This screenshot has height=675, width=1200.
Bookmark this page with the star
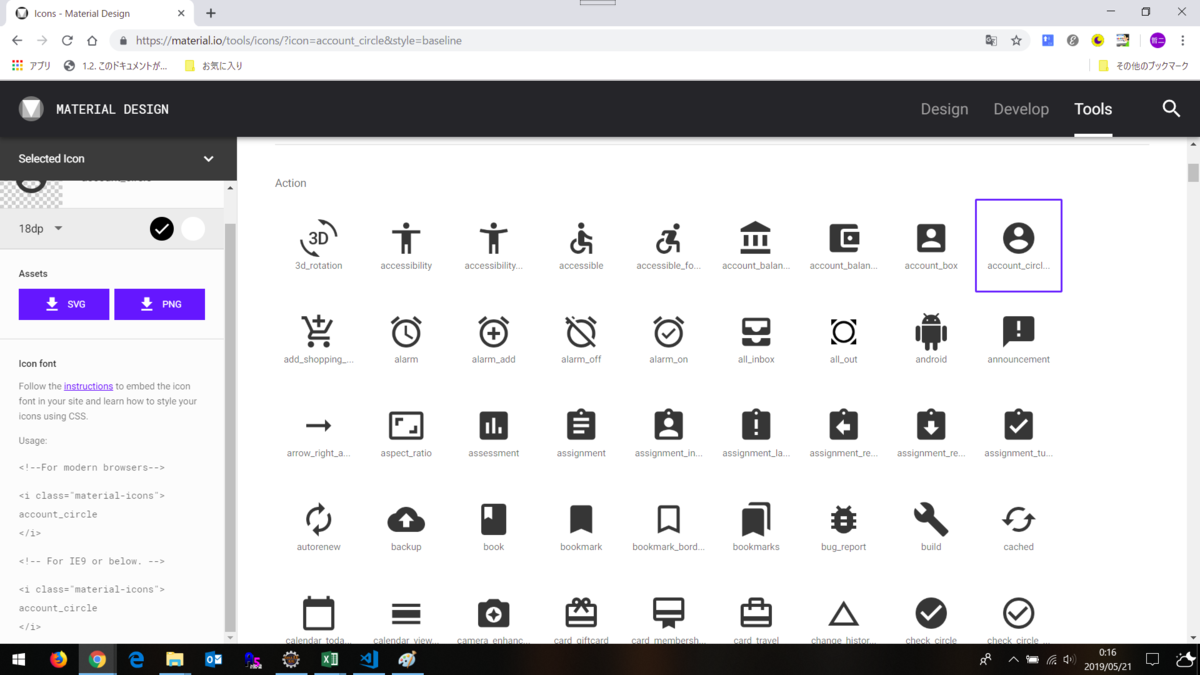1016,41
